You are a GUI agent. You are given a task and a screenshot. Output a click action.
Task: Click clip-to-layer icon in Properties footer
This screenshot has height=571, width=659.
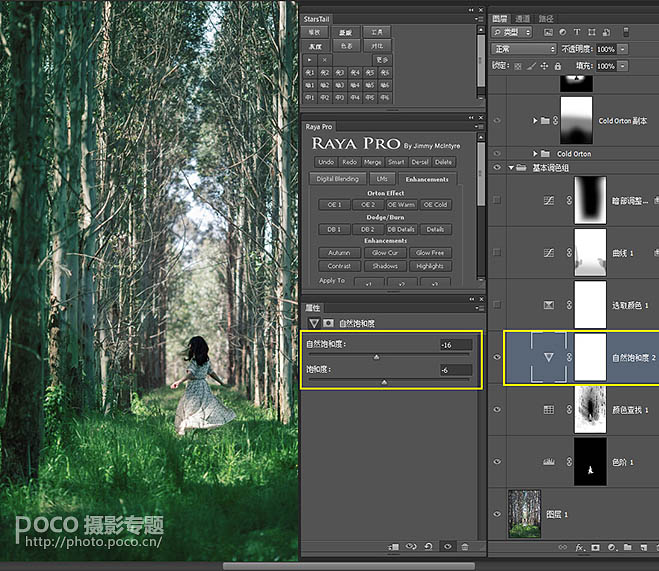tap(394, 547)
